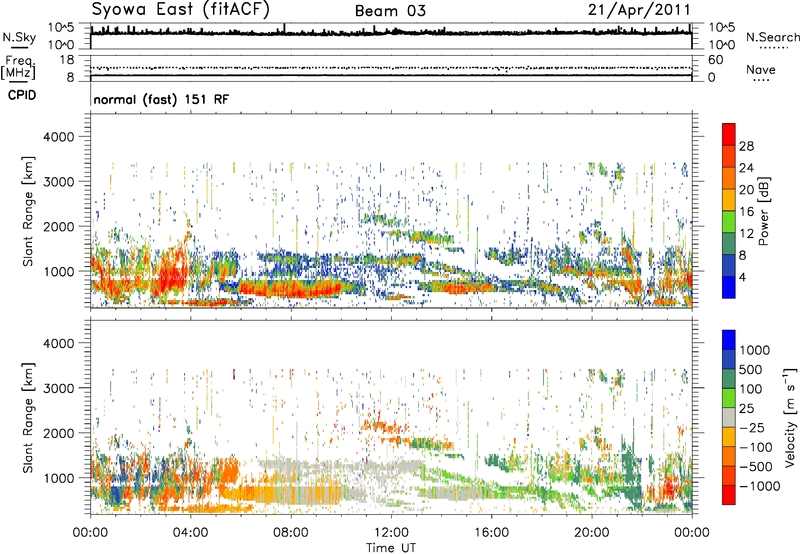Click the "16" label on Power color bar
Screen dimensions: 800x554
tap(746, 212)
